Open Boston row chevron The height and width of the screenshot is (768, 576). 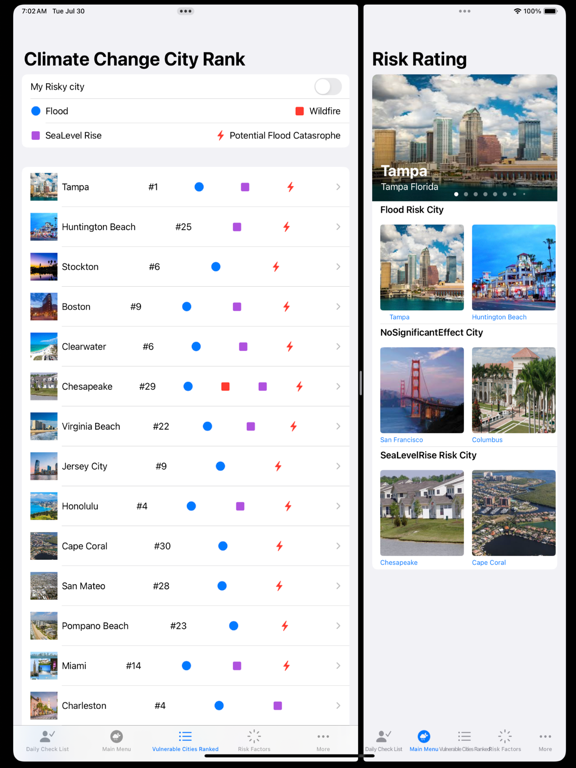338,307
